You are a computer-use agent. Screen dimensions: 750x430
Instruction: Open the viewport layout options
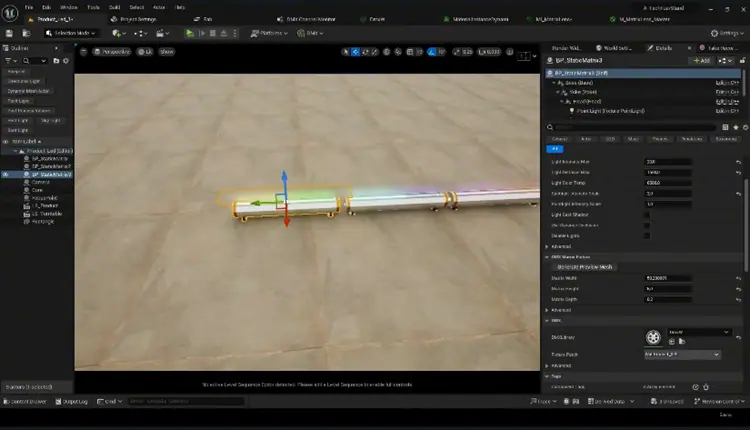click(525, 56)
